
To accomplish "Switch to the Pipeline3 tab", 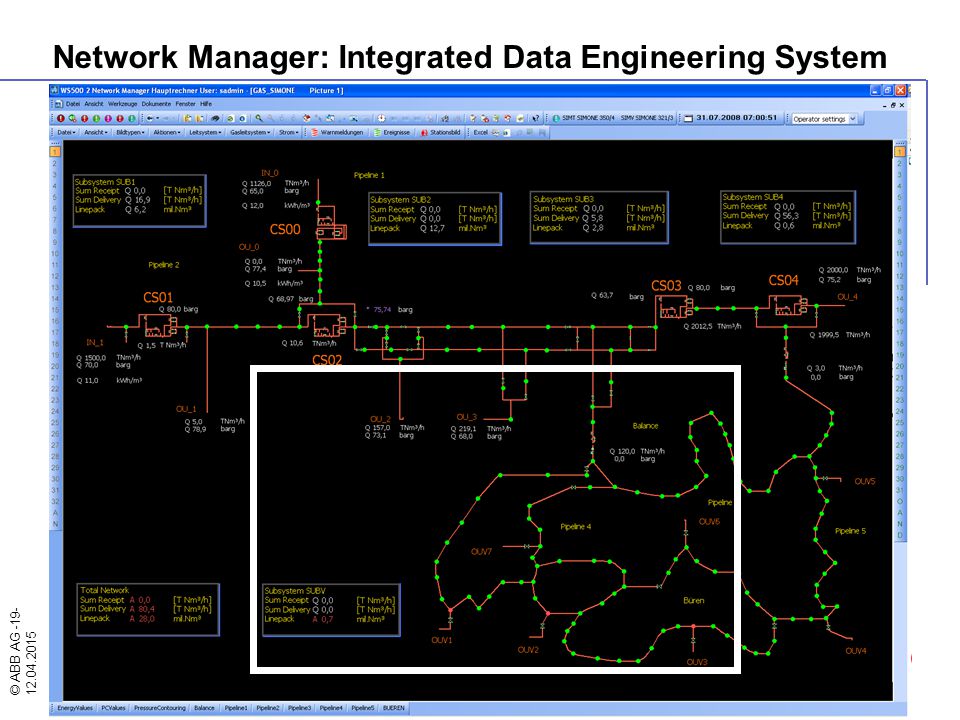I will (299, 708).
